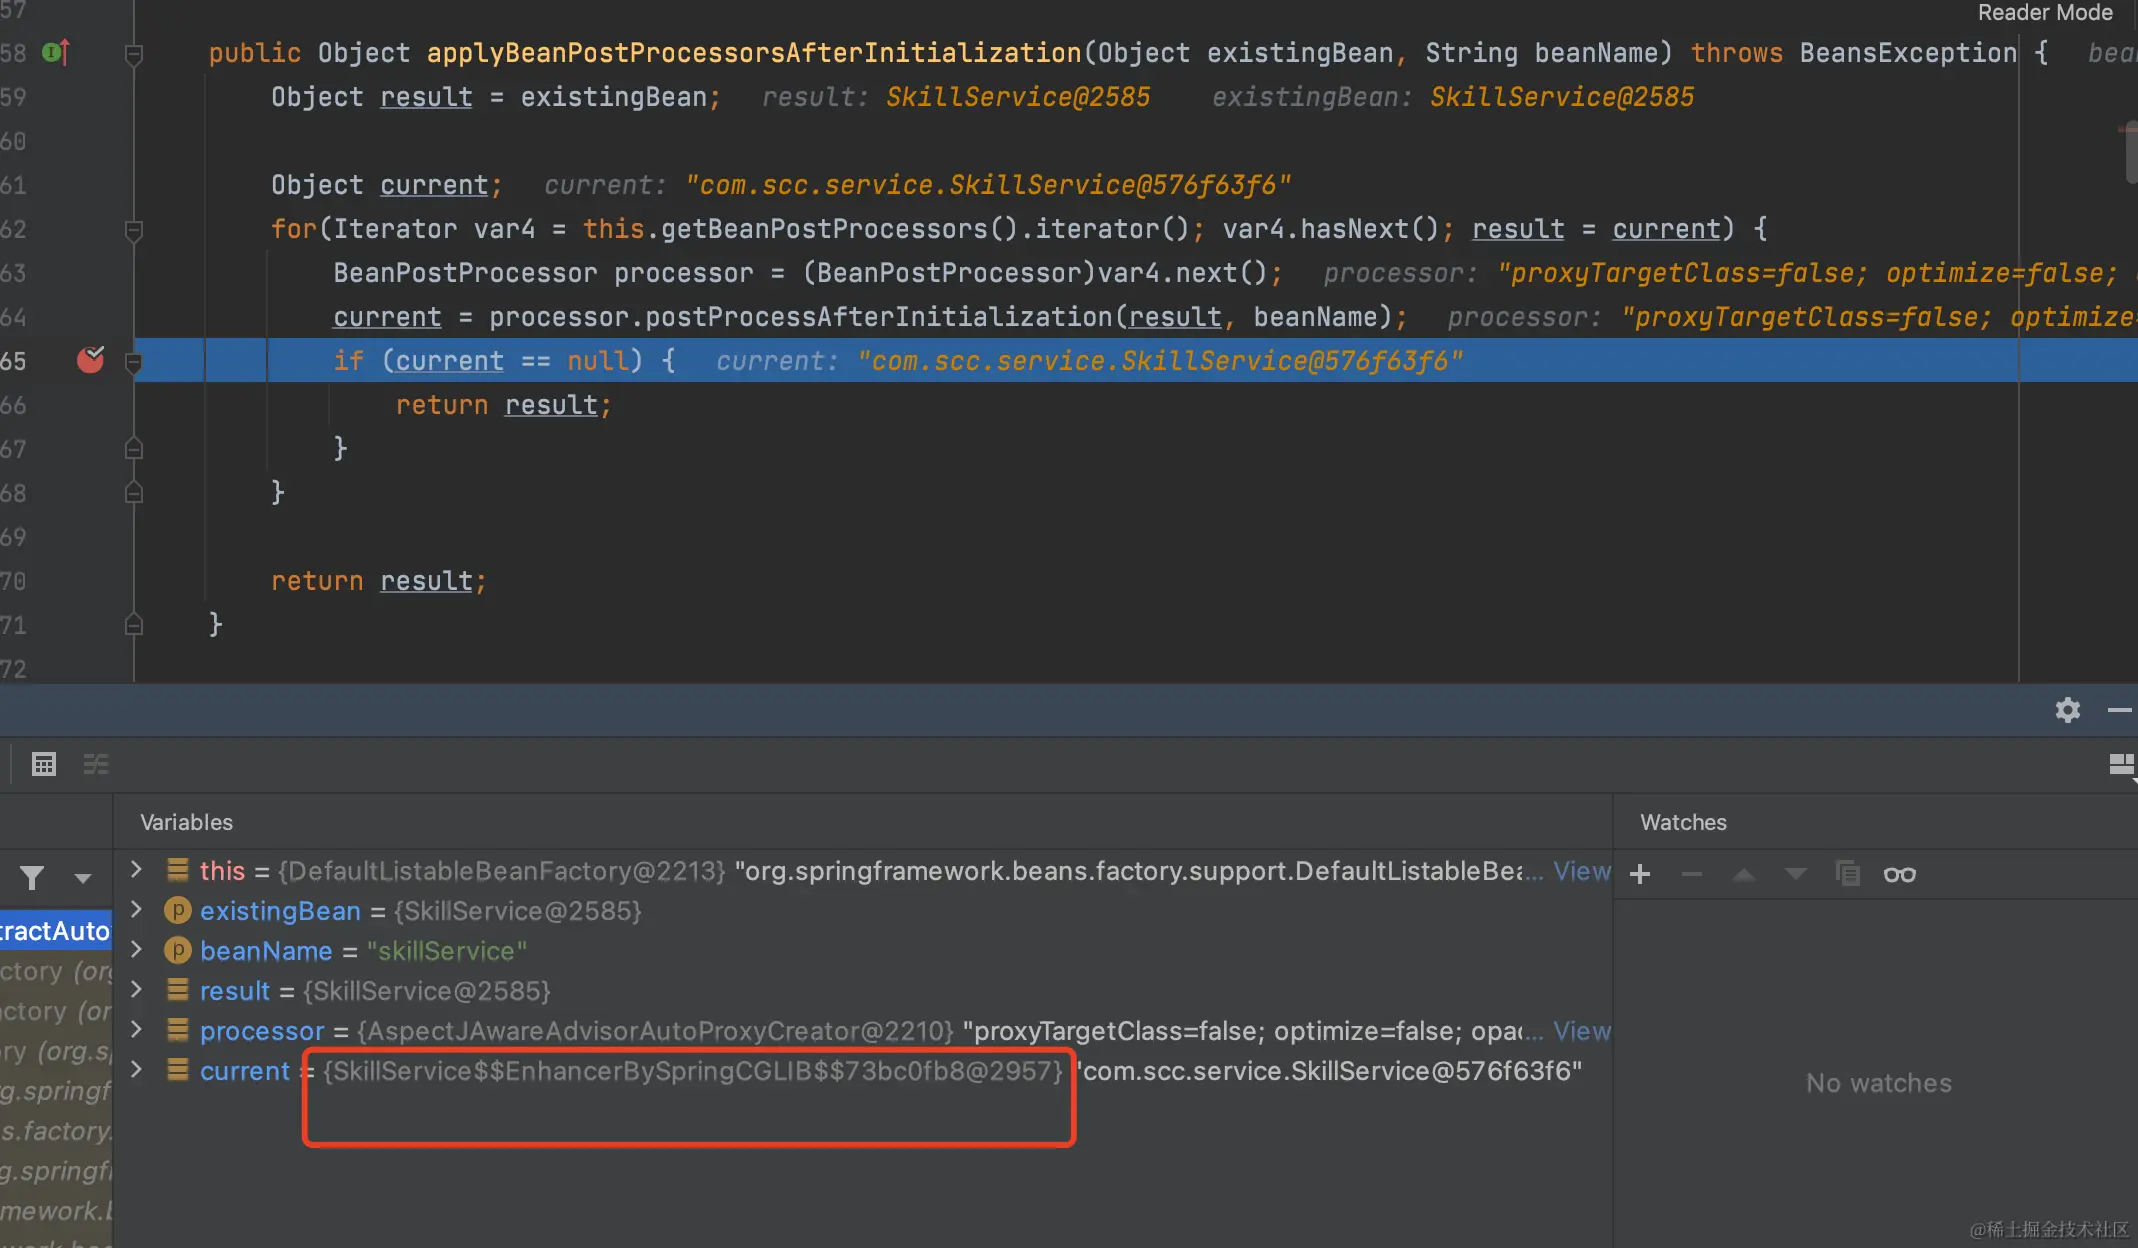Click line number 62 in gutter
Screen dimensions: 2138x1248
pyautogui.click(x=14, y=229)
